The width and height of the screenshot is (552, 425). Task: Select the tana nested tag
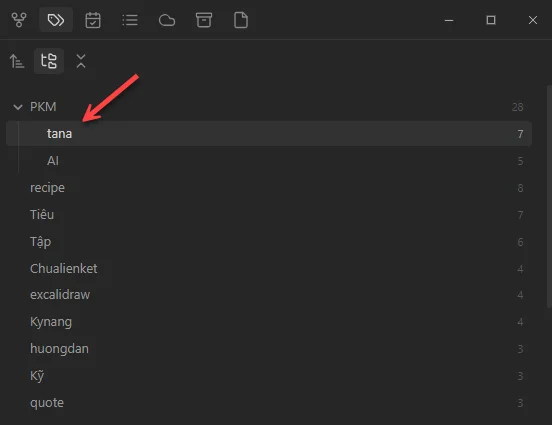click(269, 133)
